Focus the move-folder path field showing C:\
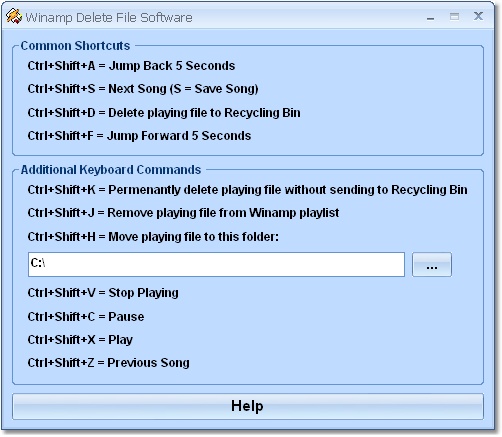The height and width of the screenshot is (437, 502). [x=216, y=264]
